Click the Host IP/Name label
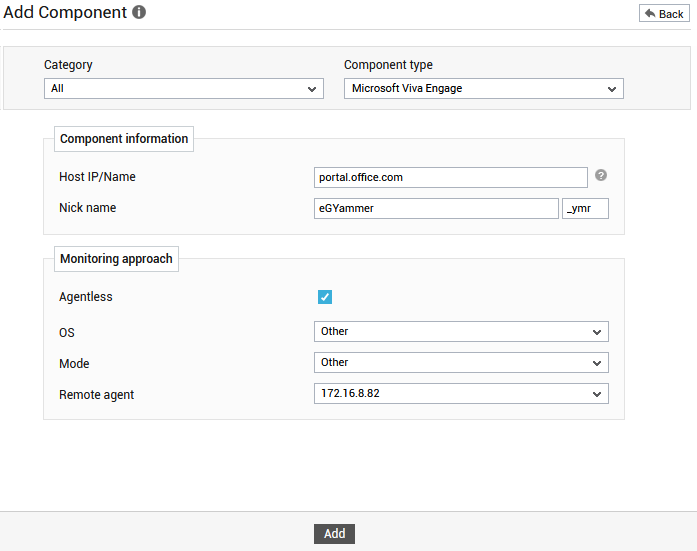The width and height of the screenshot is (697, 551). pyautogui.click(x=97, y=177)
